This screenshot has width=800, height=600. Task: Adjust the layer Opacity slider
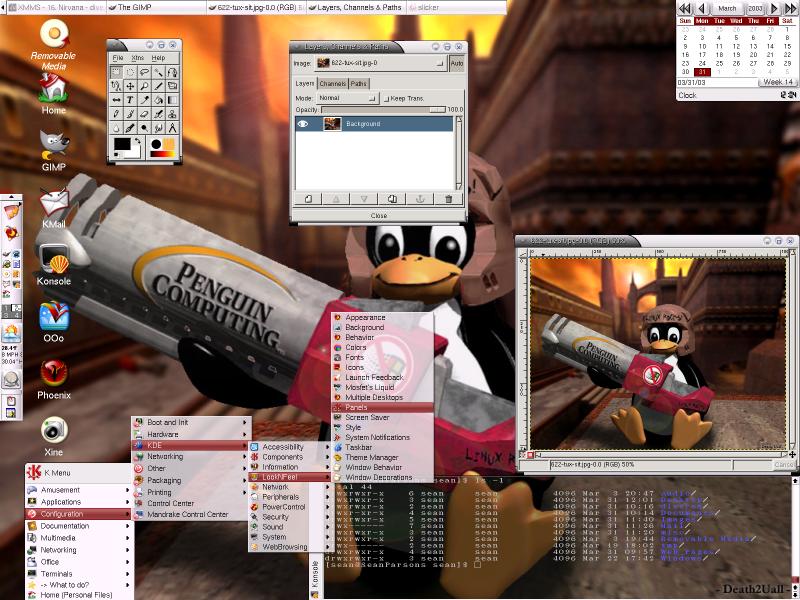click(384, 110)
